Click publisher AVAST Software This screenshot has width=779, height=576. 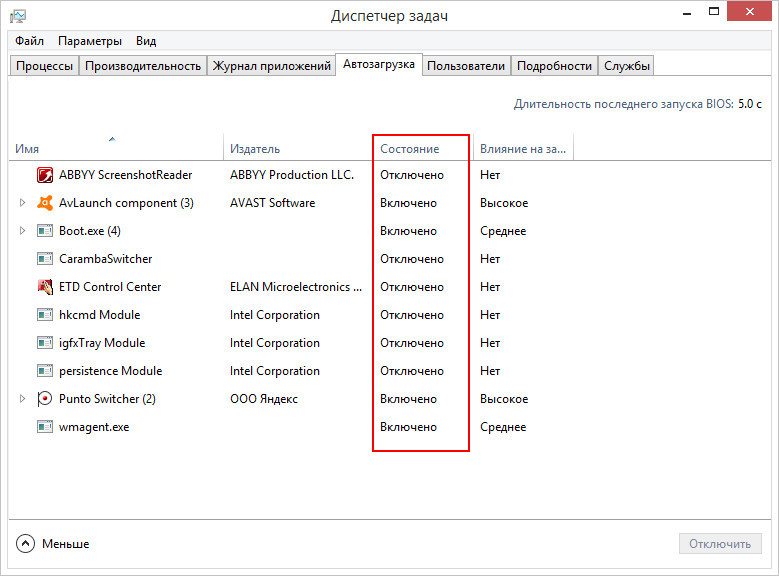pos(272,203)
